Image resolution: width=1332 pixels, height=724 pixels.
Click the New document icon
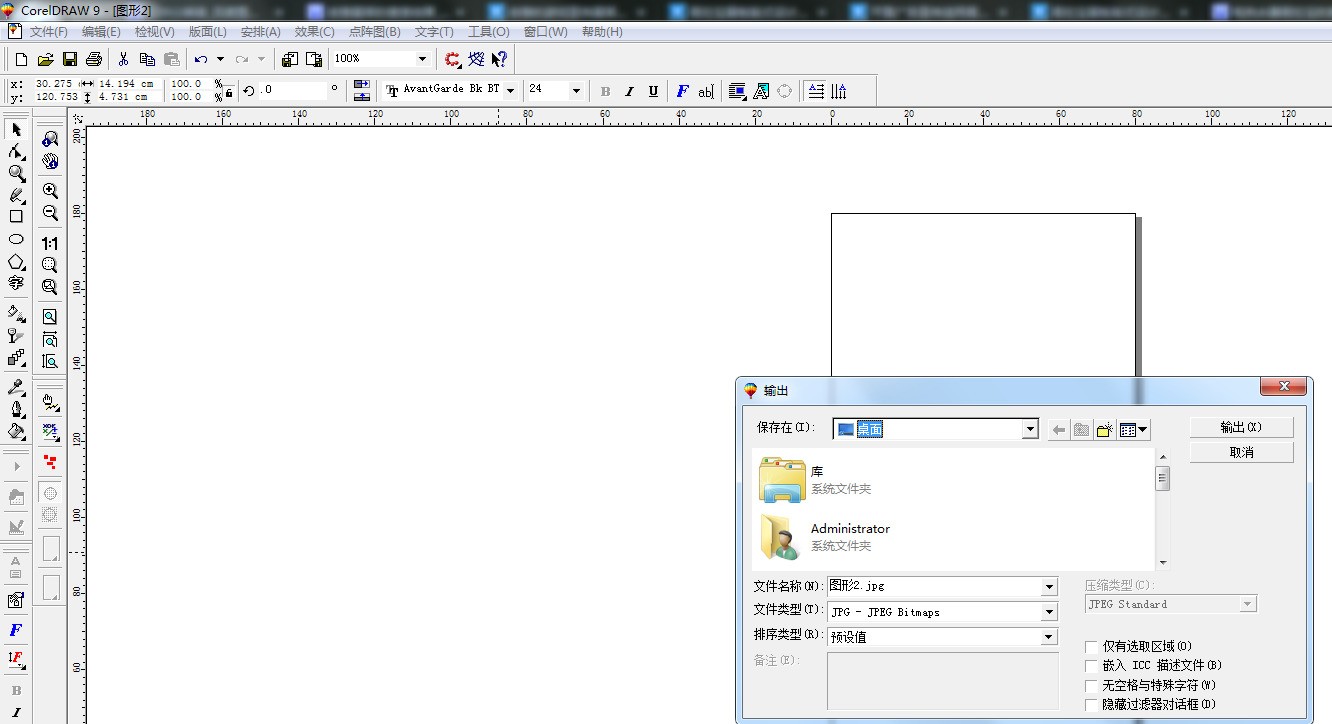22,59
